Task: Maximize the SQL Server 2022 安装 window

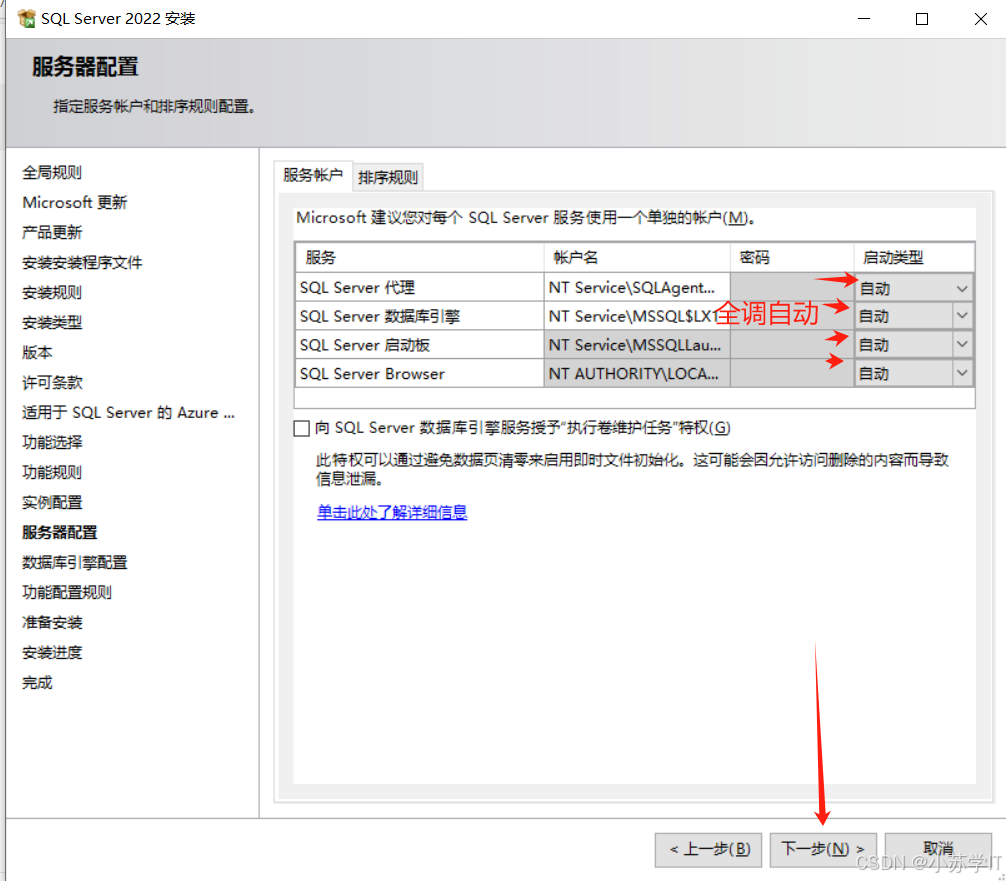Action: tap(922, 19)
